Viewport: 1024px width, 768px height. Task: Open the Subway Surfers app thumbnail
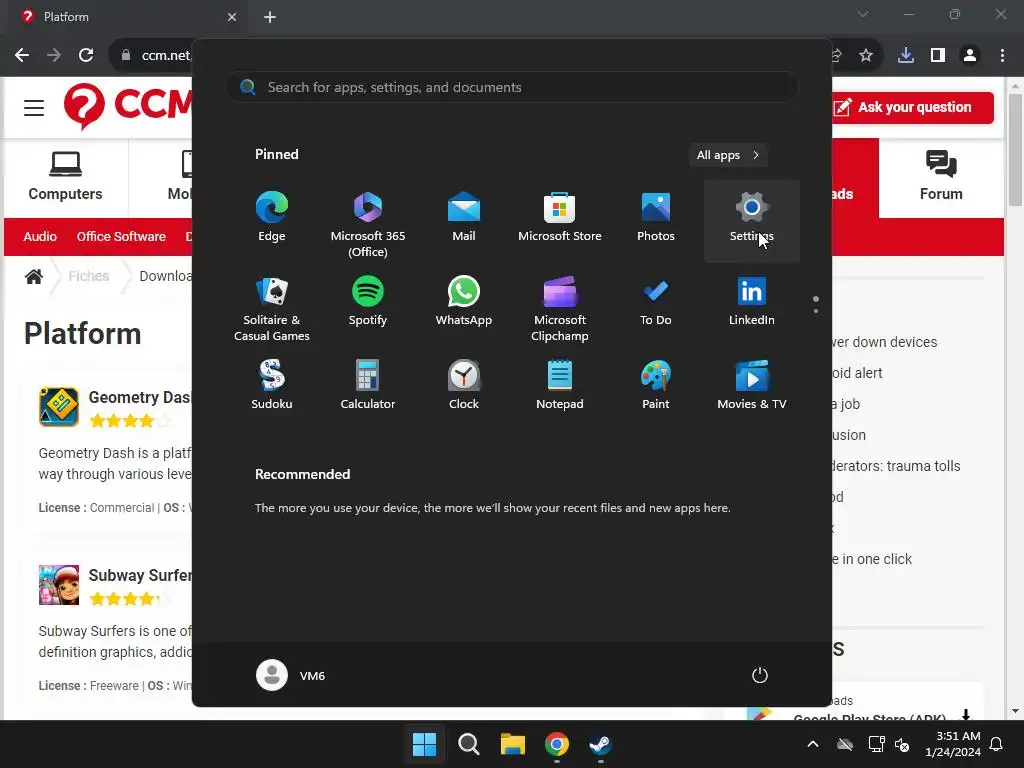tap(59, 584)
